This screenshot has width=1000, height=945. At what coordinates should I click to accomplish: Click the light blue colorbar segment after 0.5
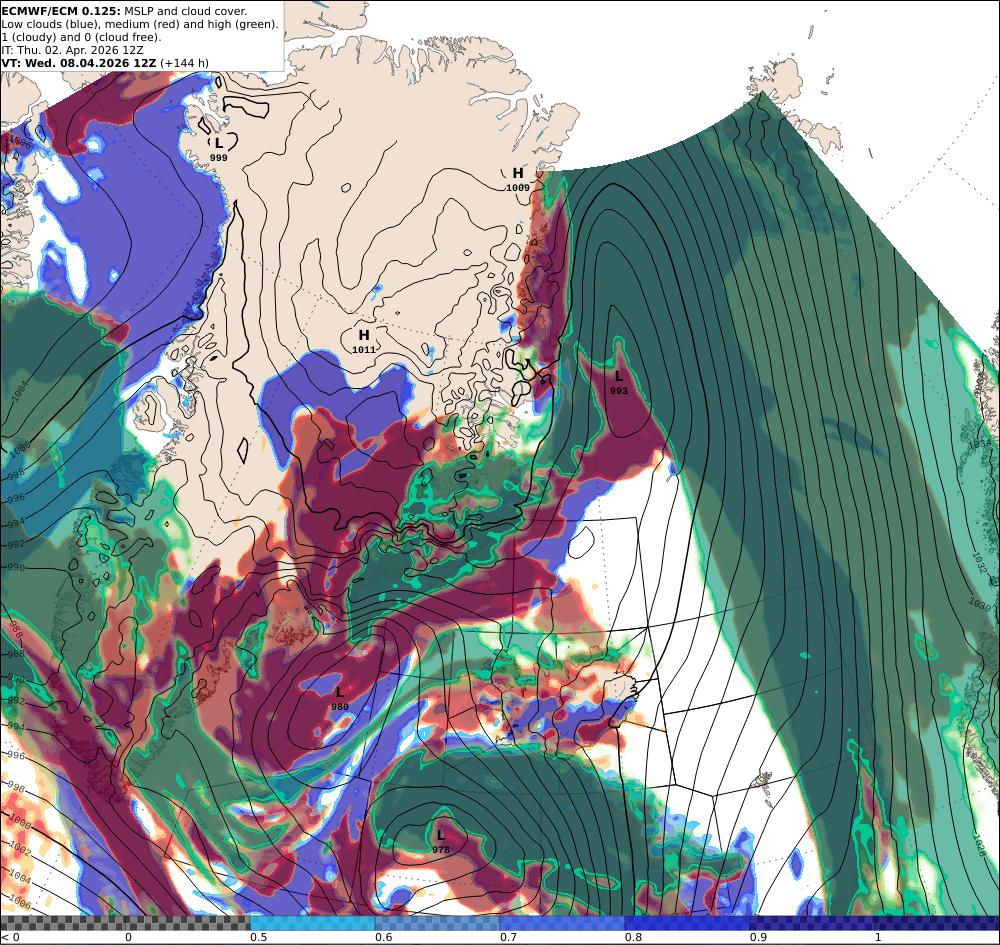pyautogui.click(x=312, y=923)
